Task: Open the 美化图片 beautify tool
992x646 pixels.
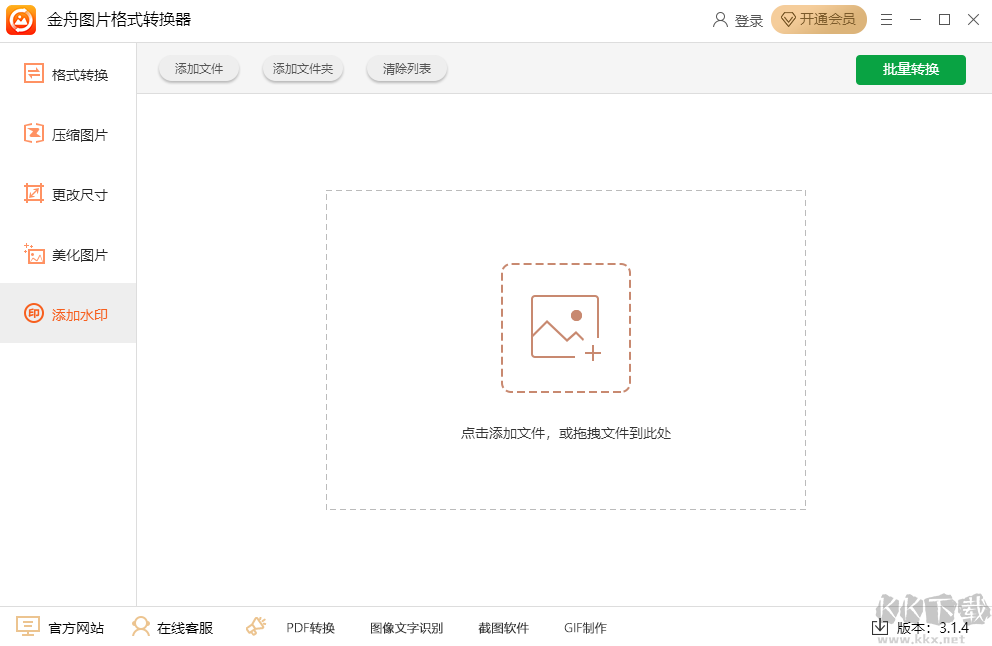Action: pos(67,253)
